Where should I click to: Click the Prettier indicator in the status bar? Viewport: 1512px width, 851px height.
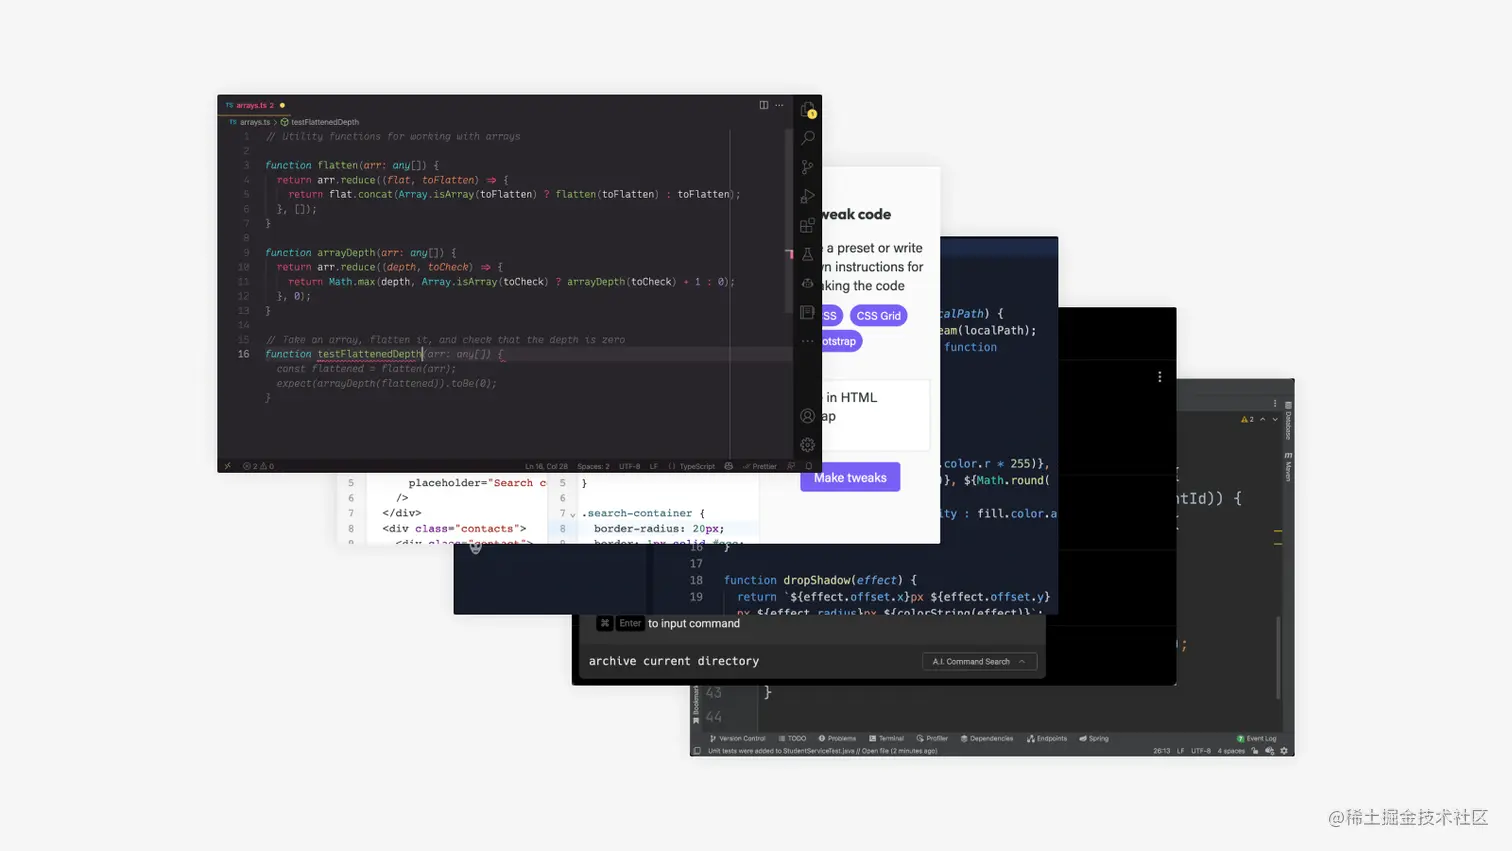coord(760,466)
